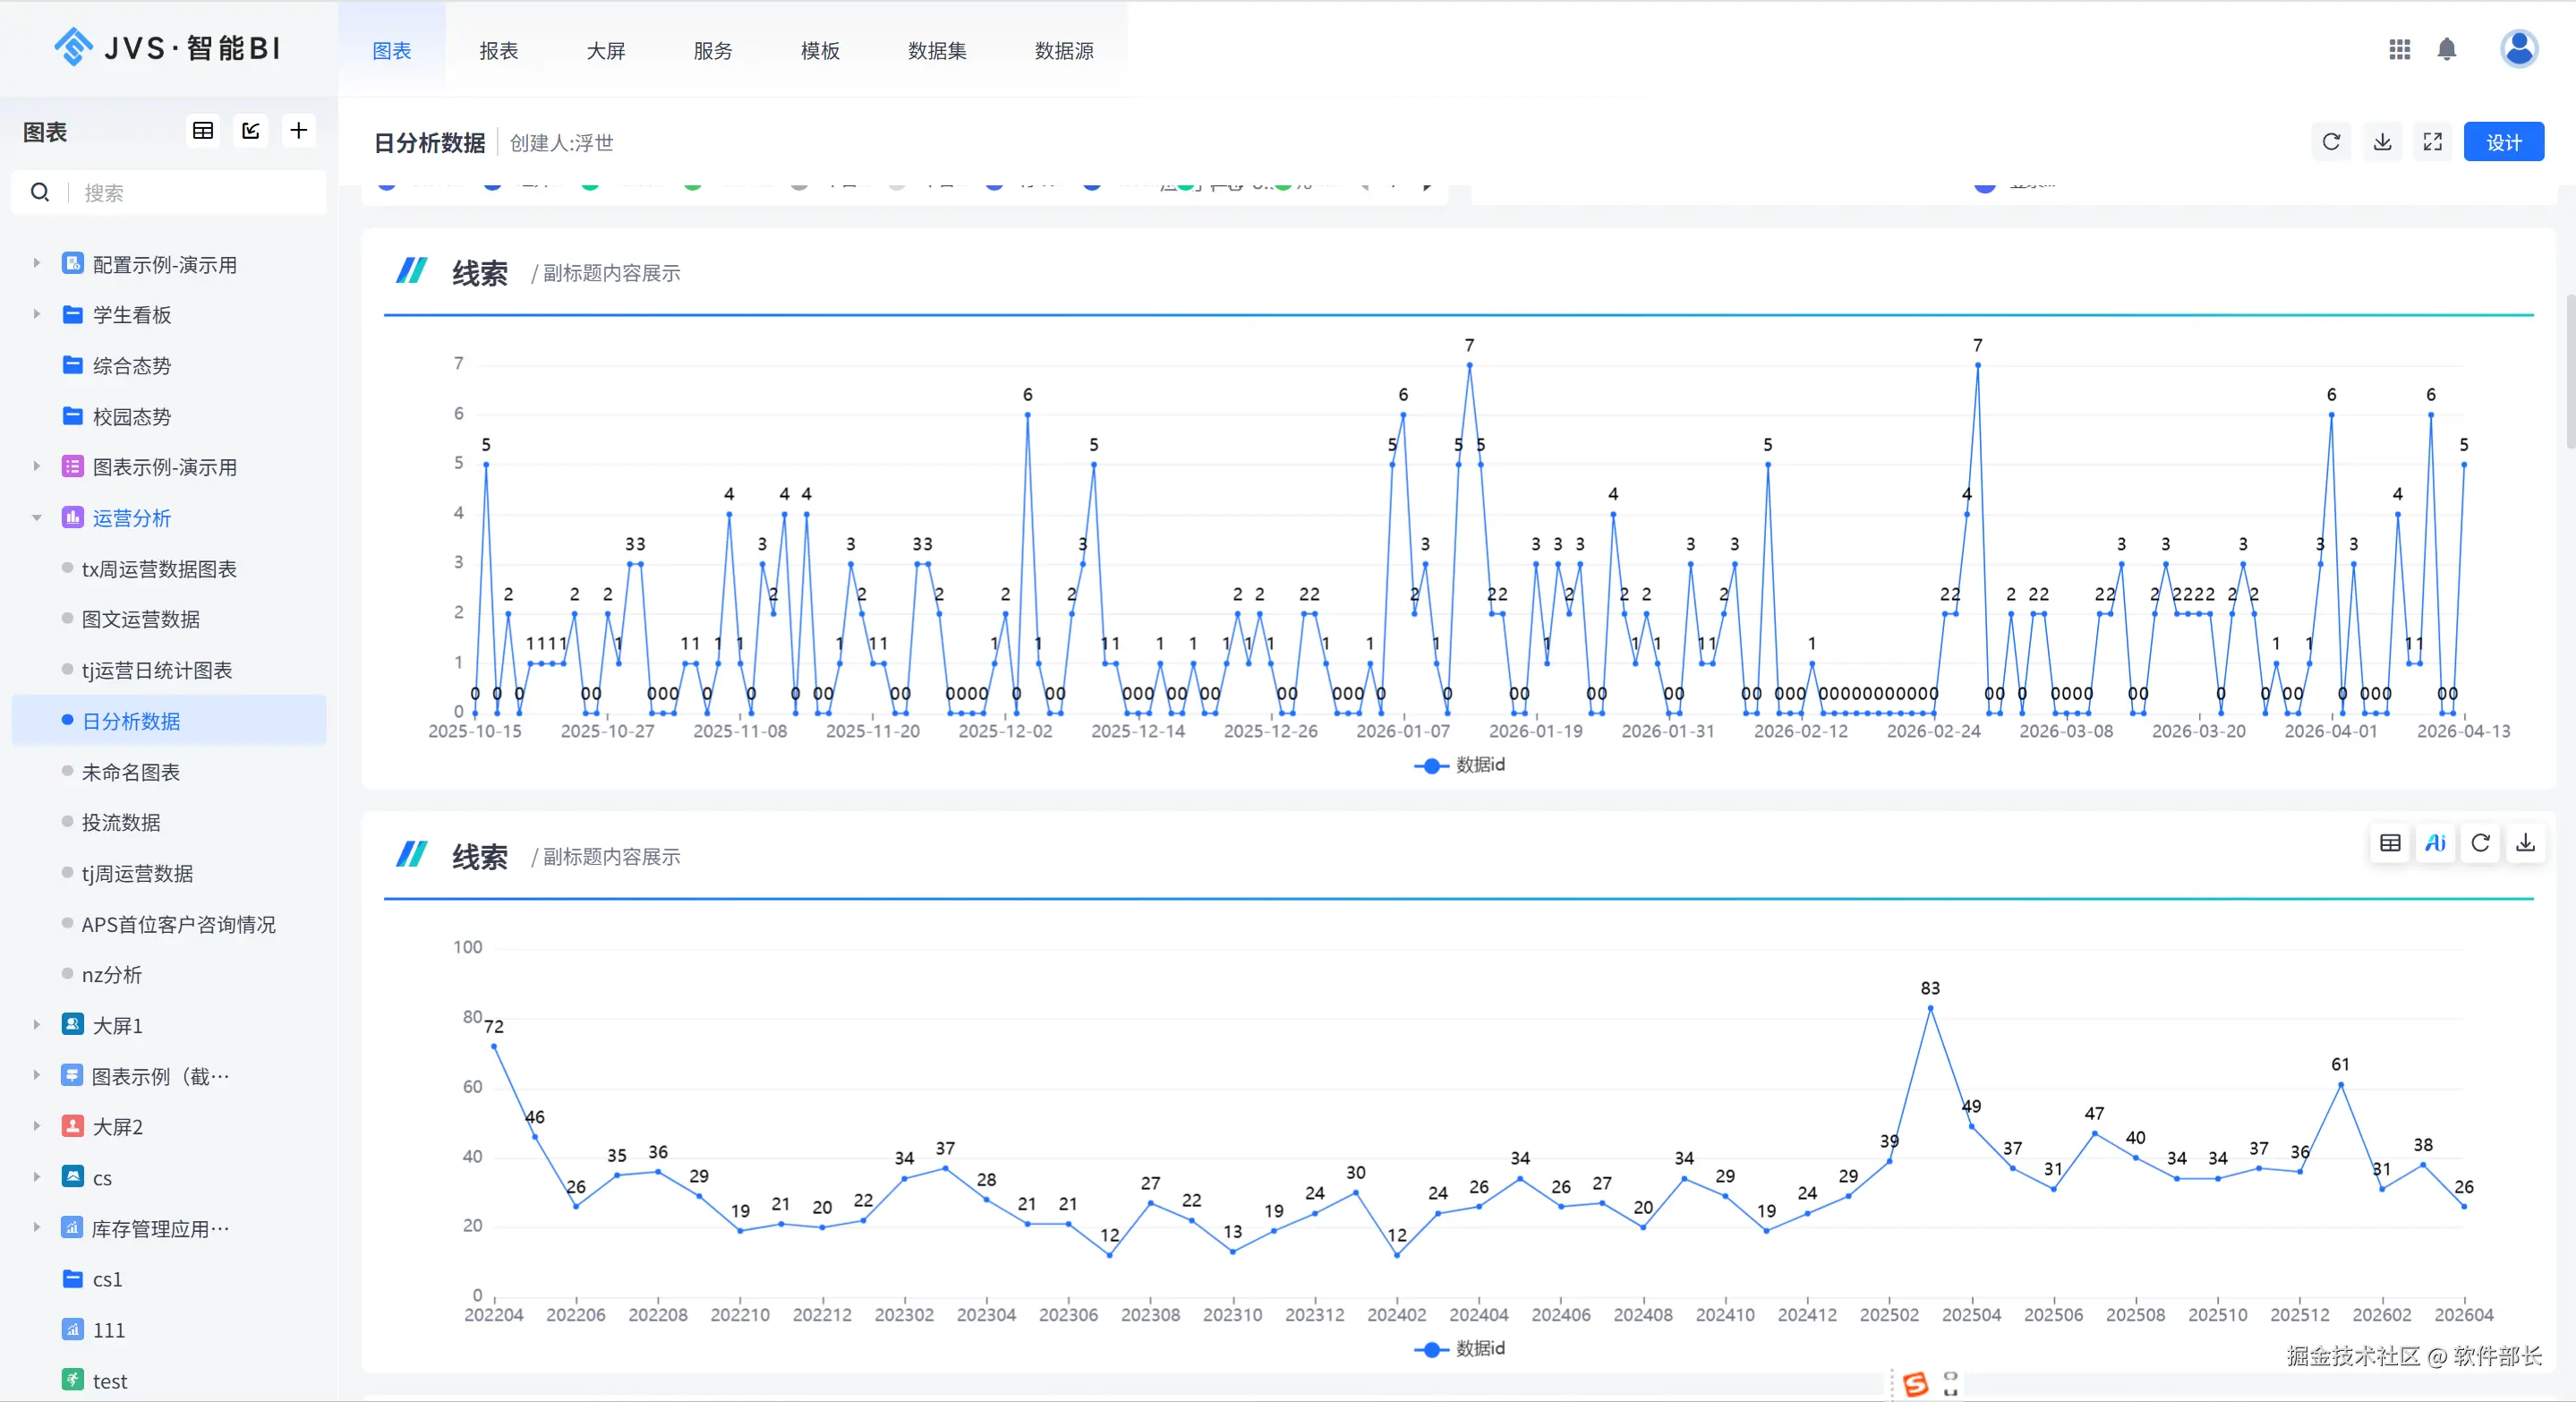The width and height of the screenshot is (2576, 1402).
Task: Expand the 学生看板 folder
Action: coord(37,315)
